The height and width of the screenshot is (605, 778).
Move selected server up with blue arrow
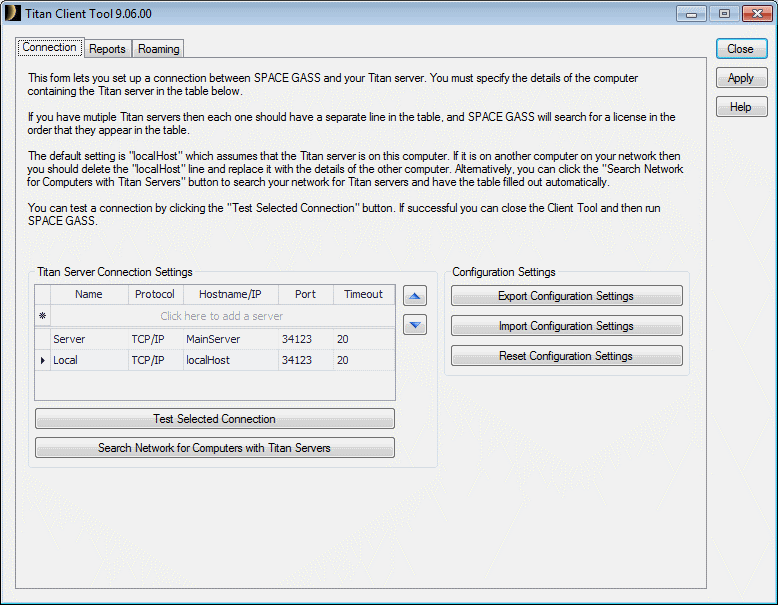tap(415, 296)
